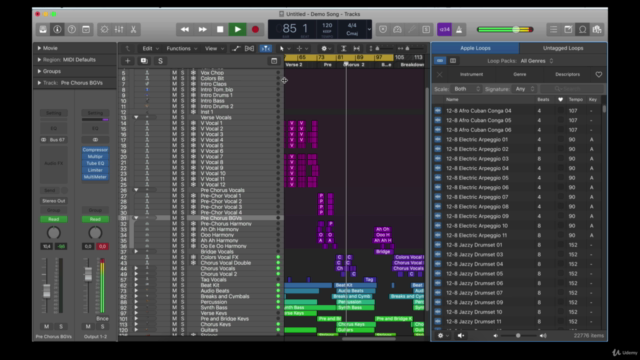Toggle the Loop Browser button

[582, 29]
